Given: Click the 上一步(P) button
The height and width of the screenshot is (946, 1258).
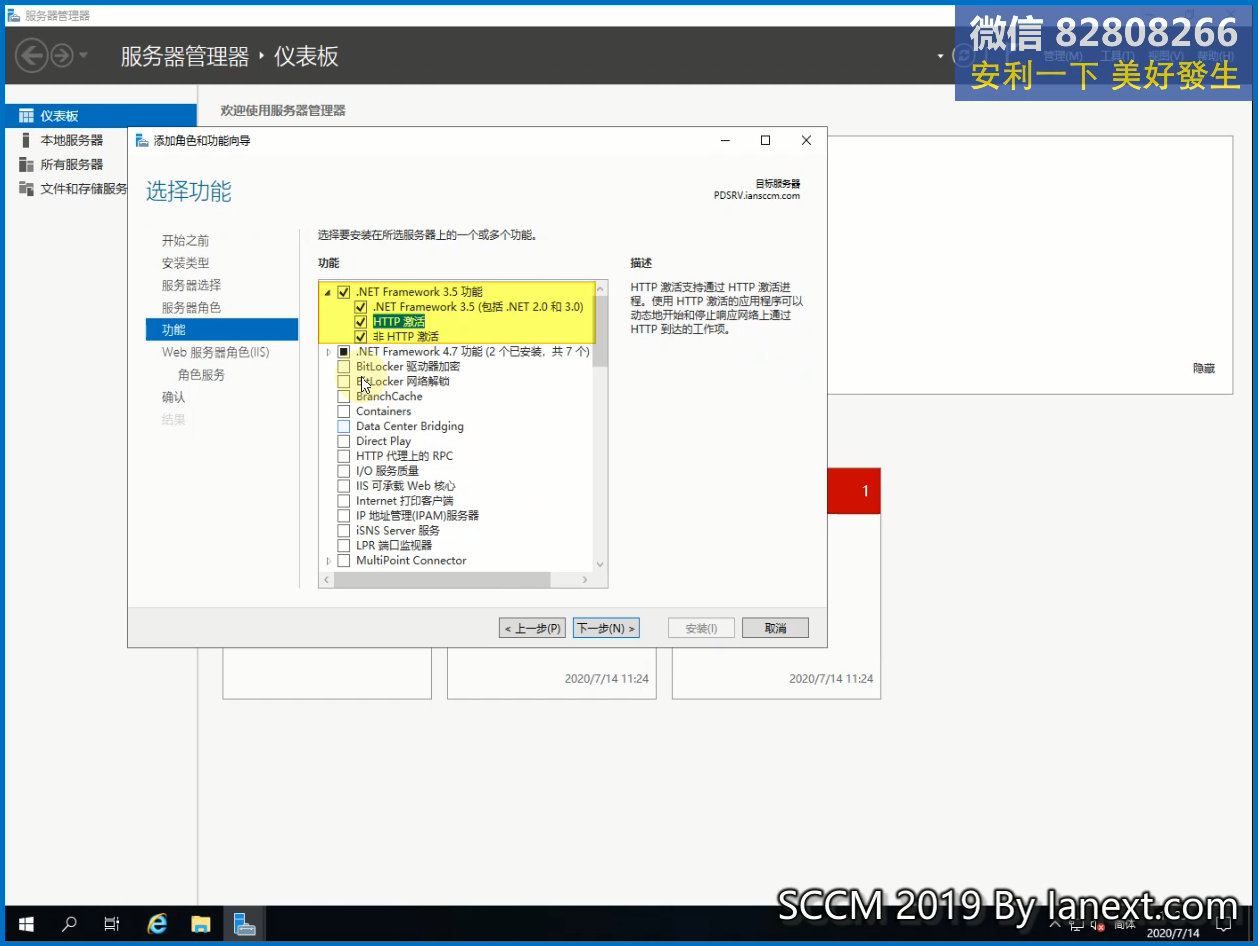Looking at the screenshot, I should (532, 628).
